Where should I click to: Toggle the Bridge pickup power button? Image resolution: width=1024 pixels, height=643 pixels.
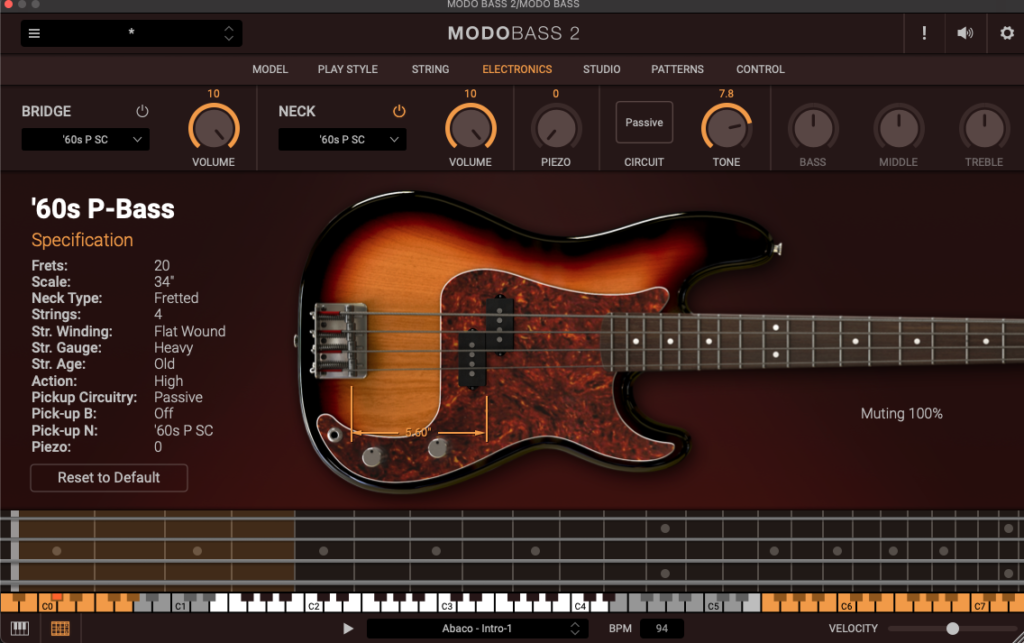[142, 111]
